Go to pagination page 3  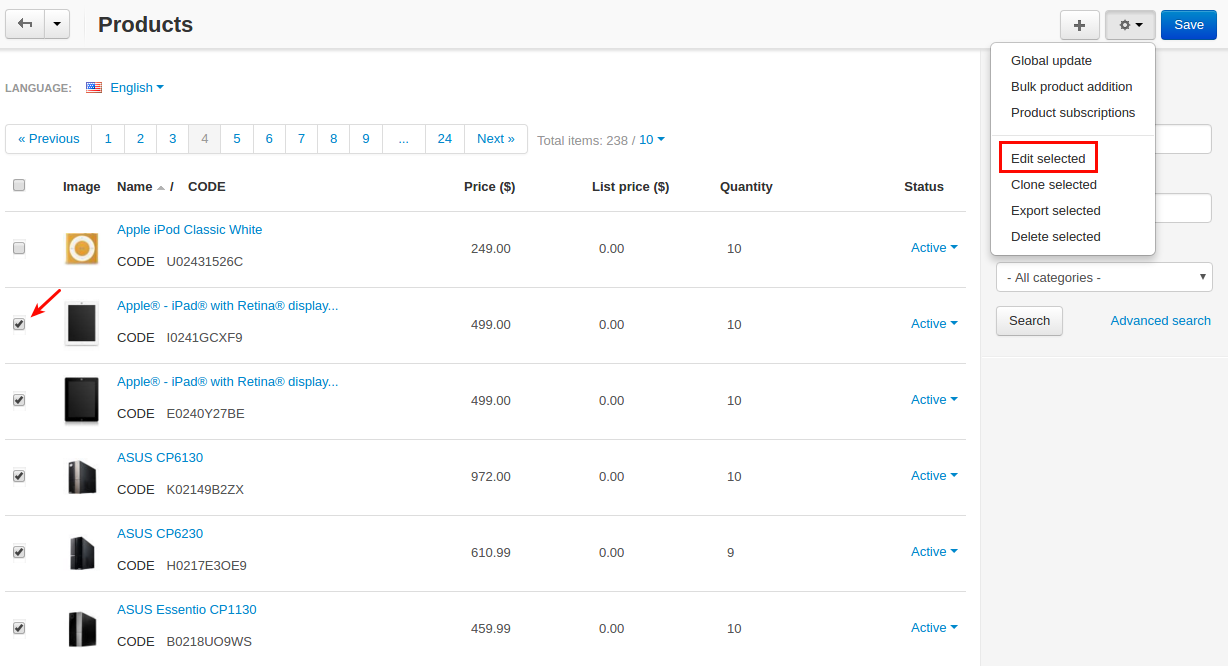point(172,139)
